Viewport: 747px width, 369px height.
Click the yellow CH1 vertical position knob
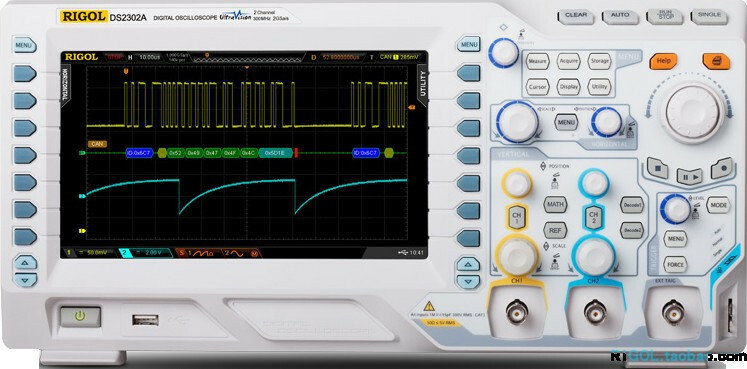pos(516,183)
